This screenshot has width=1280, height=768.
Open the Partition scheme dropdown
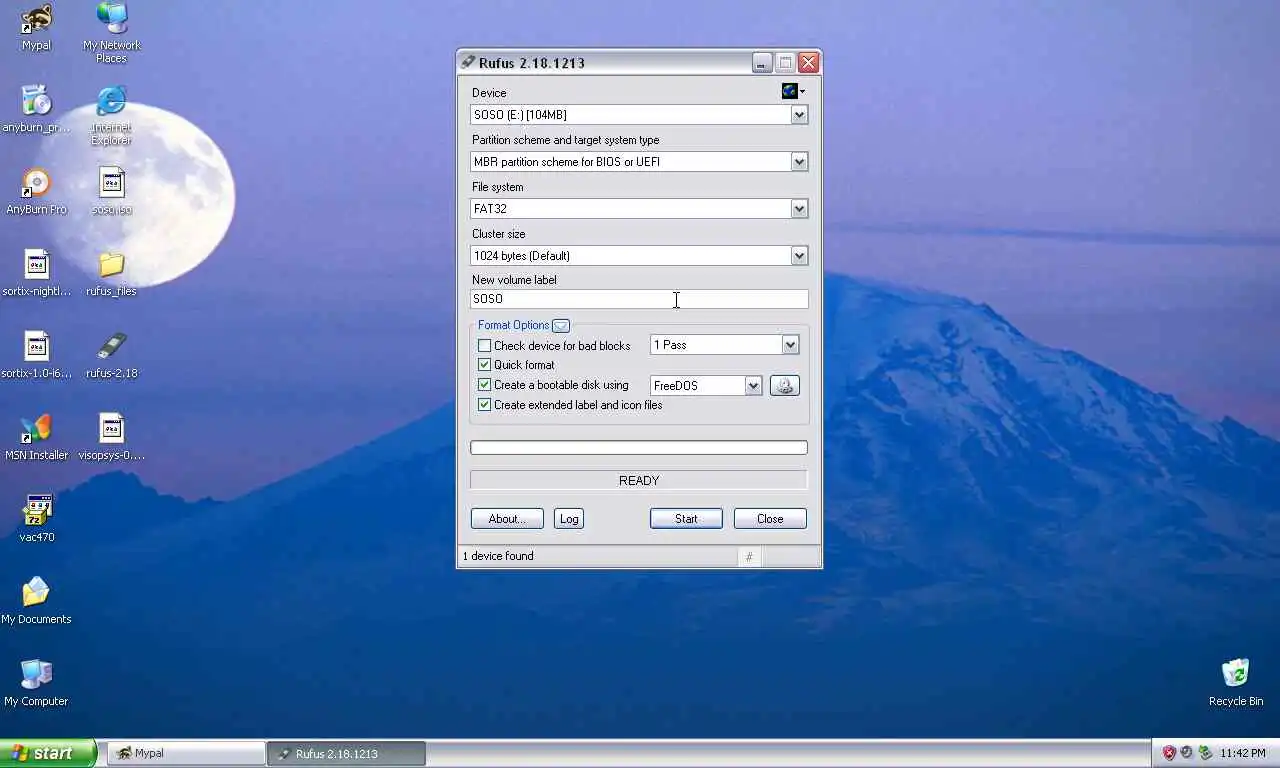[x=639, y=162]
